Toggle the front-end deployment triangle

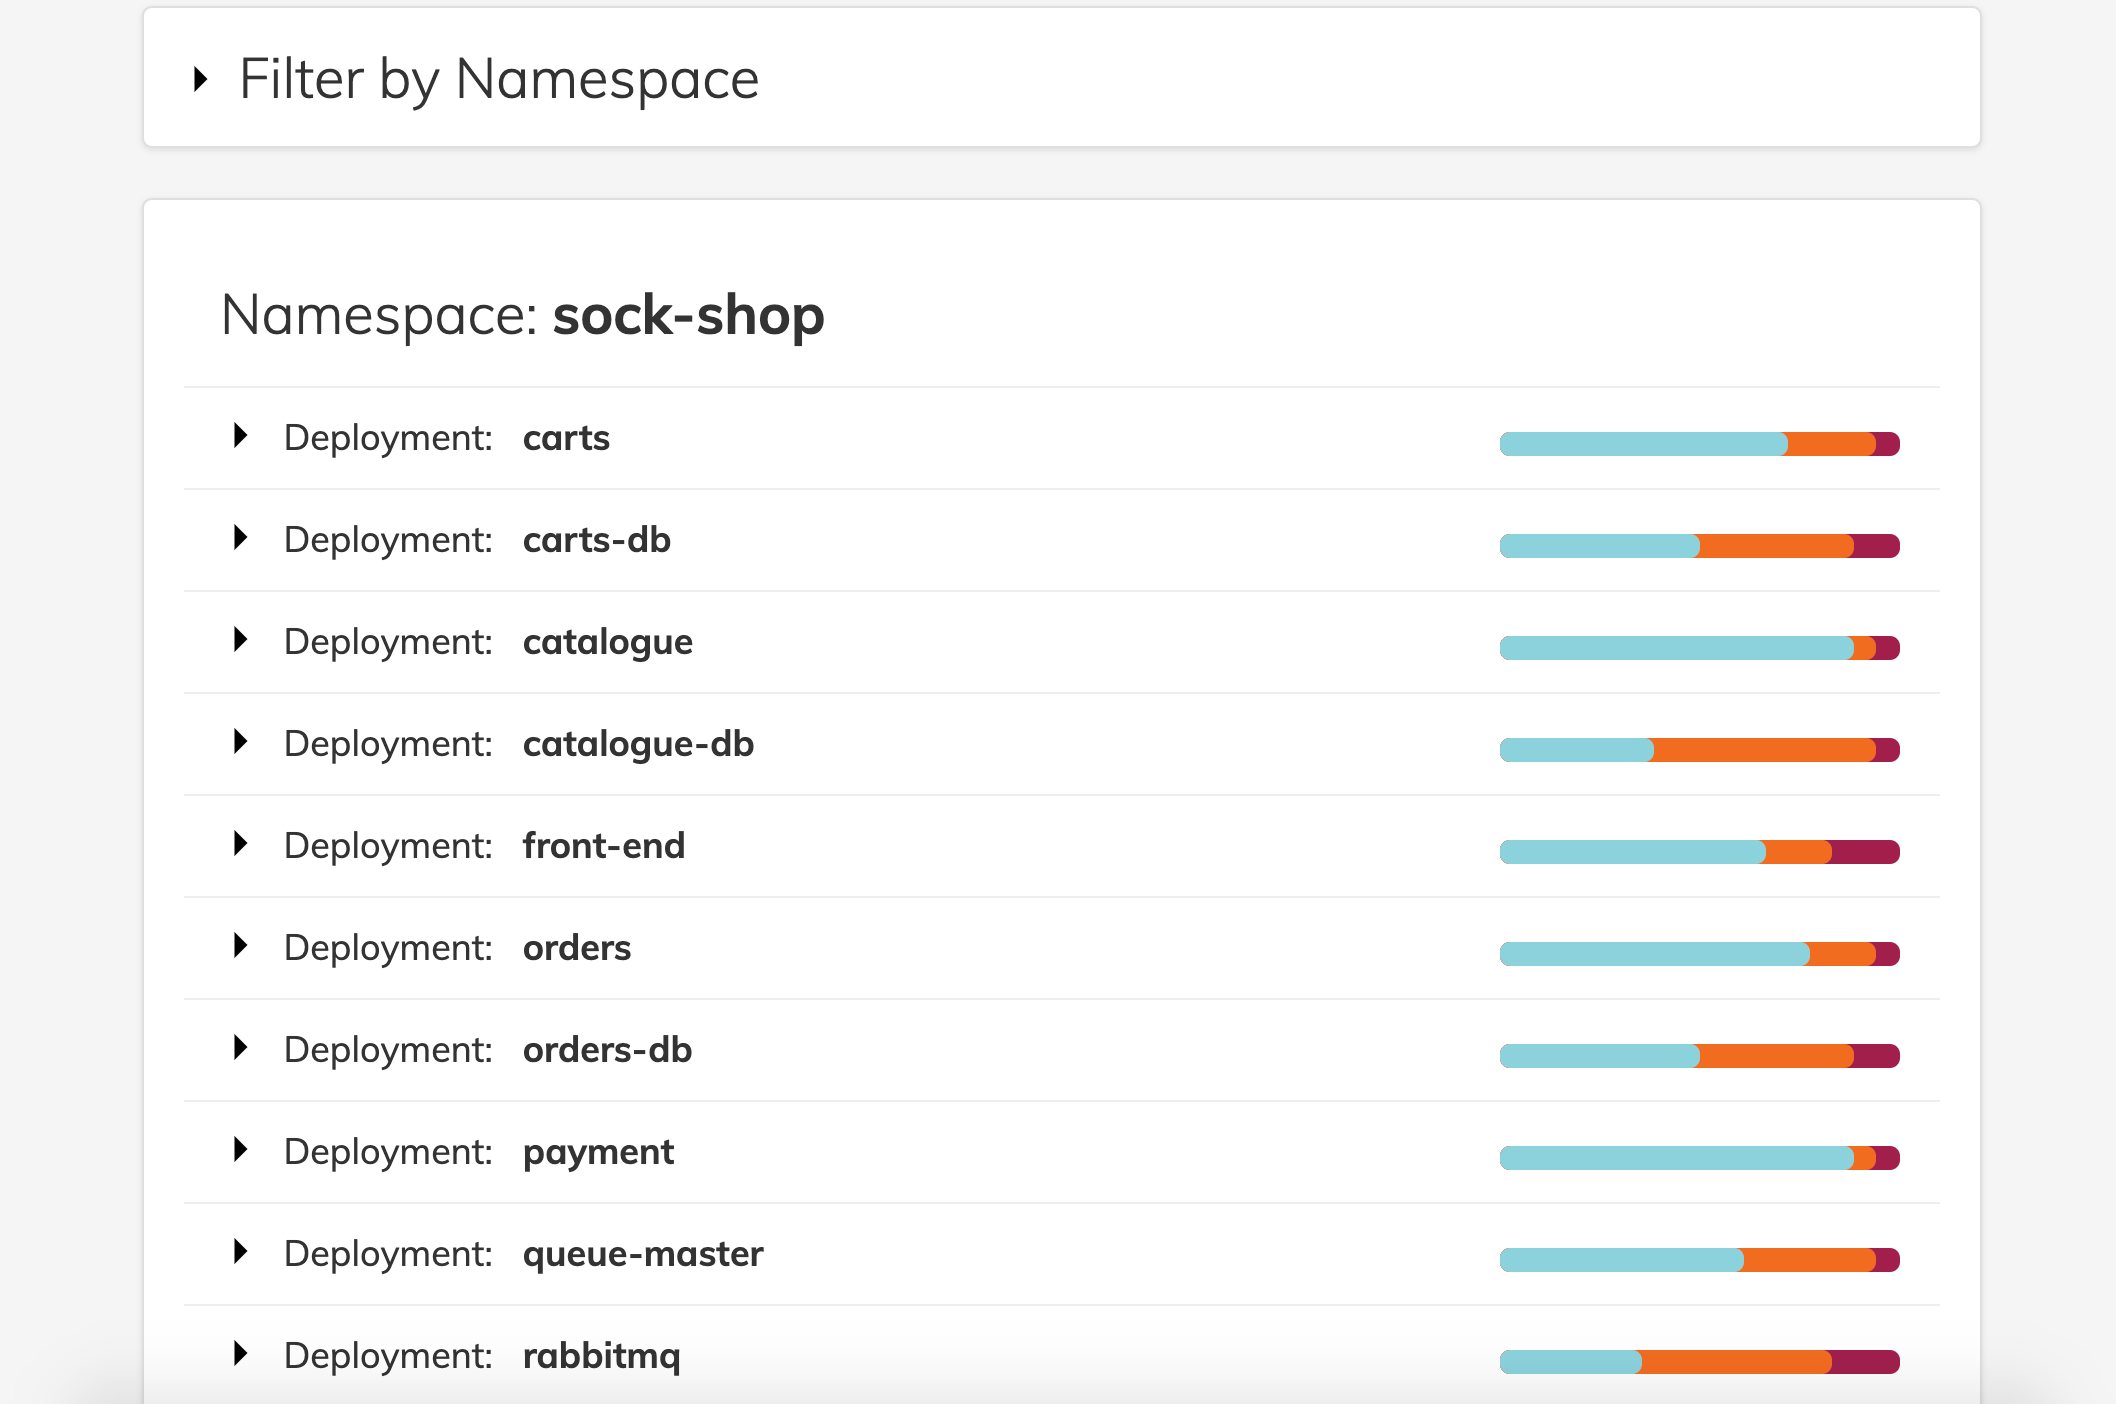pos(240,843)
